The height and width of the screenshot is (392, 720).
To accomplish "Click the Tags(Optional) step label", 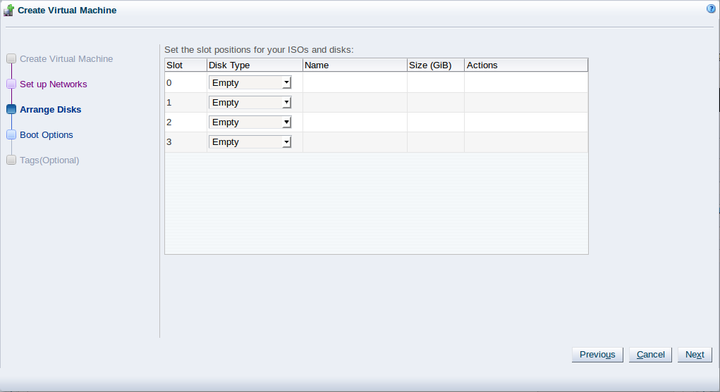I will [x=50, y=160].
